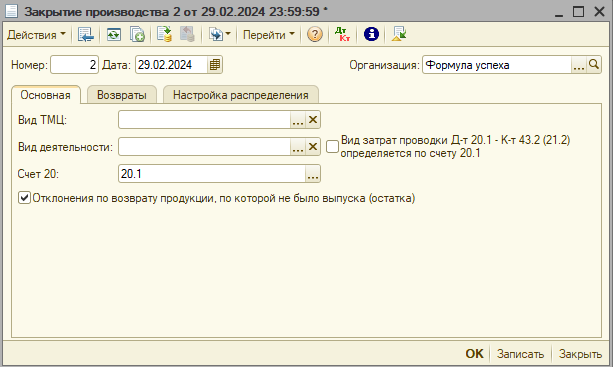
Task: Open the create-based-on dropdown icon
Action: 219,35
